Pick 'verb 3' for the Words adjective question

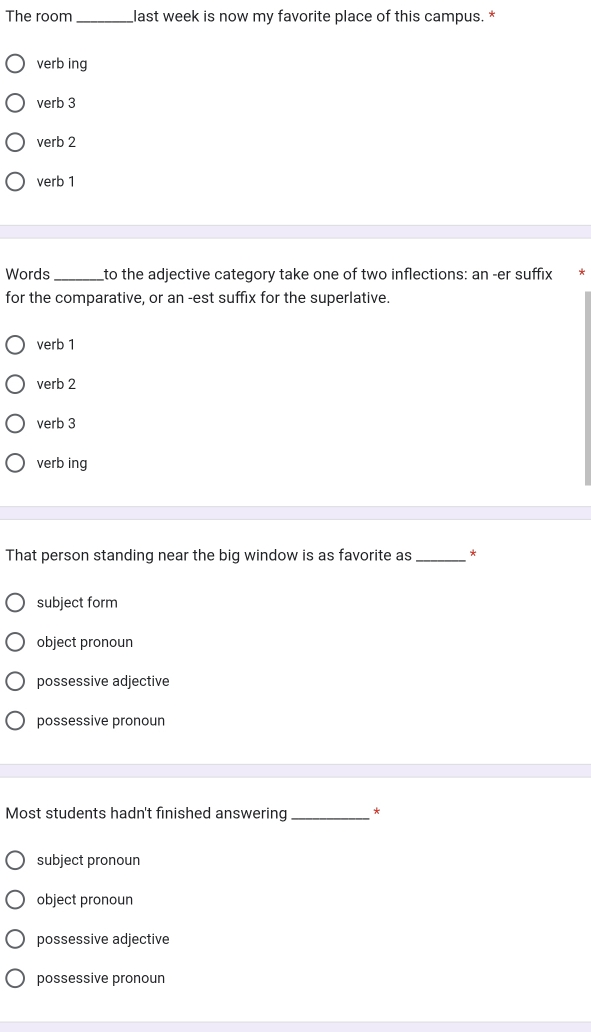click(15, 424)
